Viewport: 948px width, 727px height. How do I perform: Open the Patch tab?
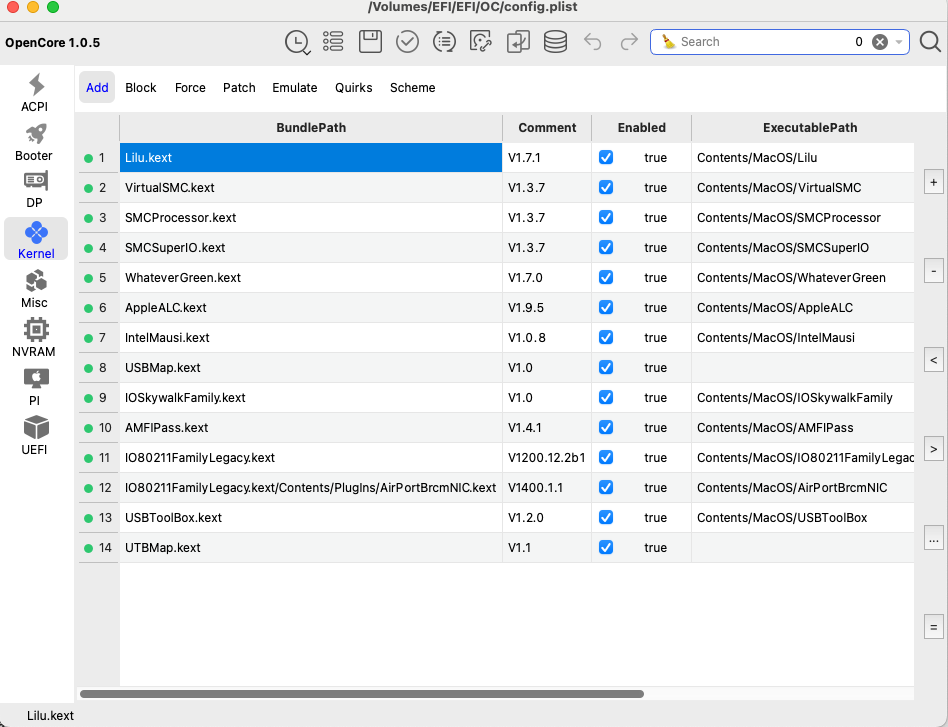tap(239, 88)
